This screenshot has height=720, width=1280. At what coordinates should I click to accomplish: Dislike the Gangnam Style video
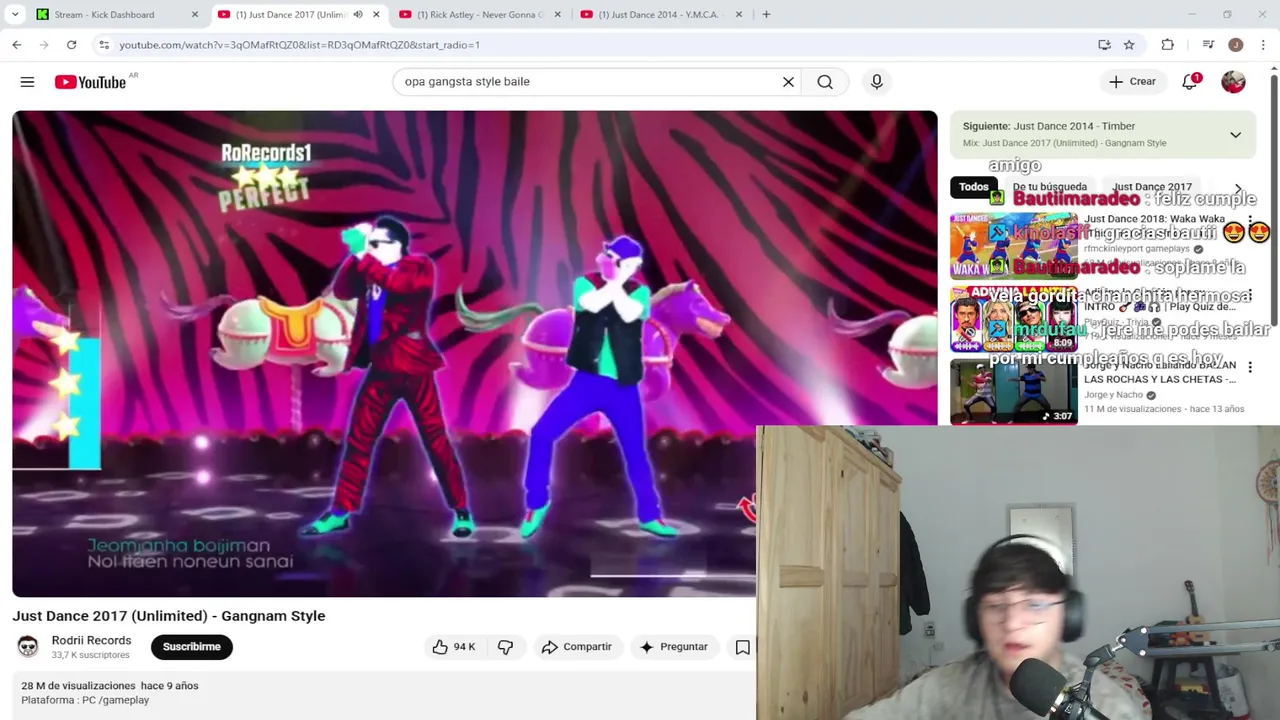pos(506,647)
